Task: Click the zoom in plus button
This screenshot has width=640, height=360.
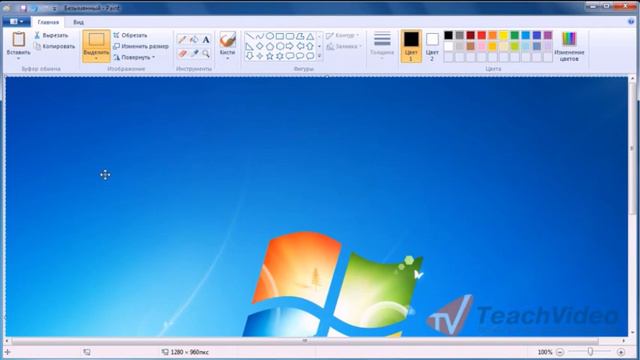Action: [x=621, y=352]
